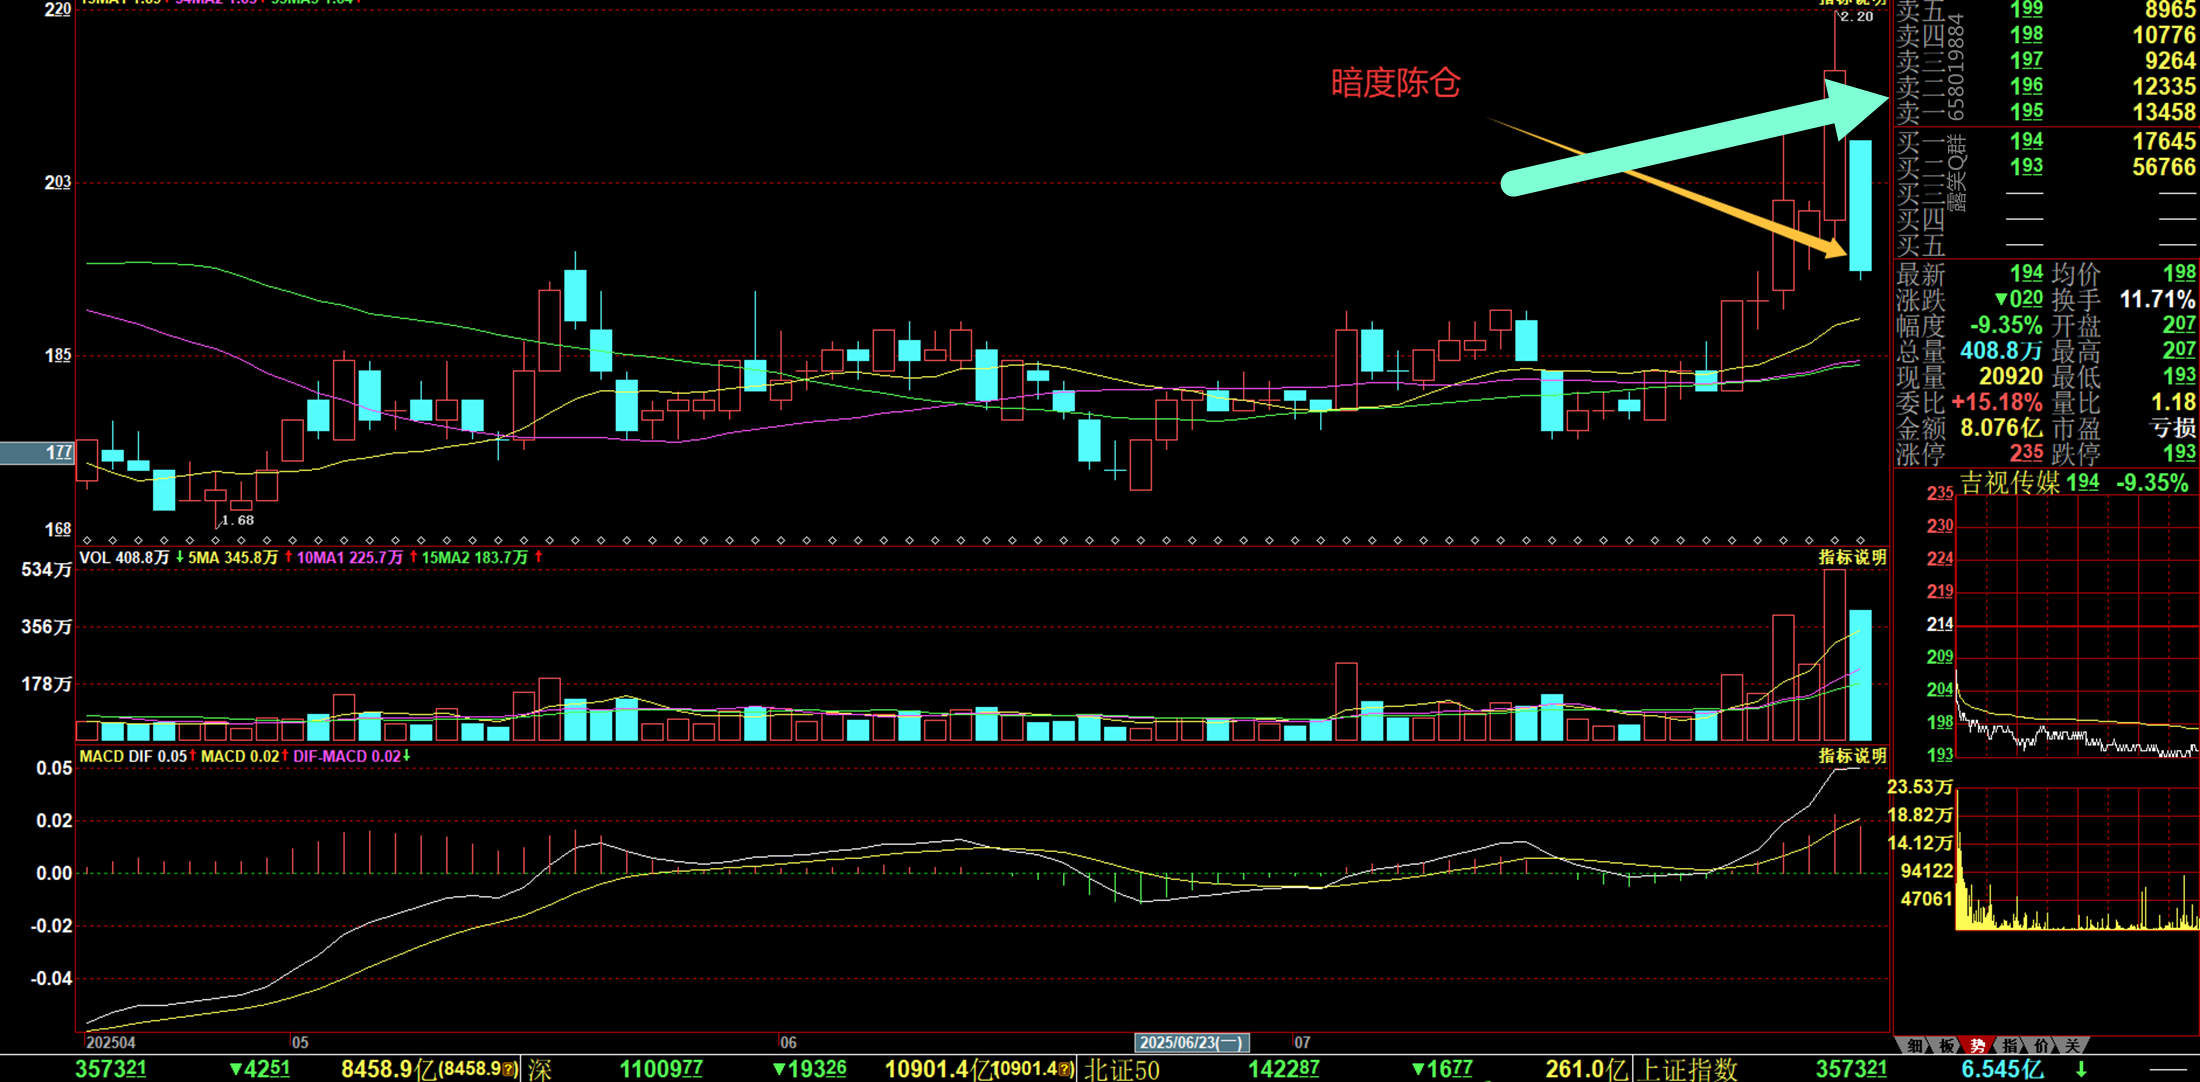Click the tallest volume bar in VOL panel
The image size is (2200, 1082).
1834,655
